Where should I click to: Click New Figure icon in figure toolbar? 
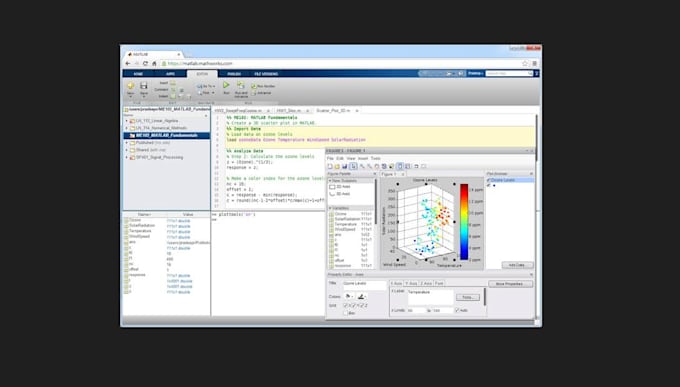[x=330, y=166]
